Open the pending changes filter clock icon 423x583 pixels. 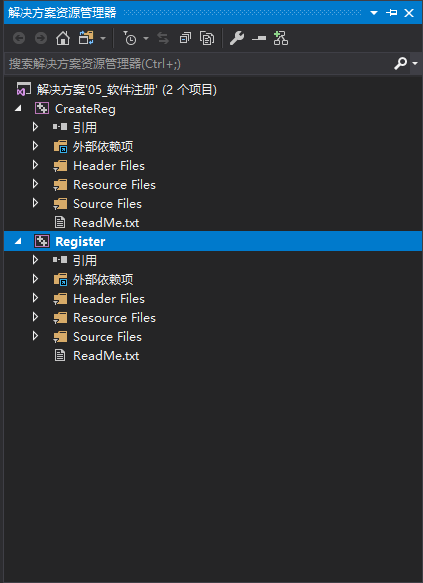pos(130,38)
